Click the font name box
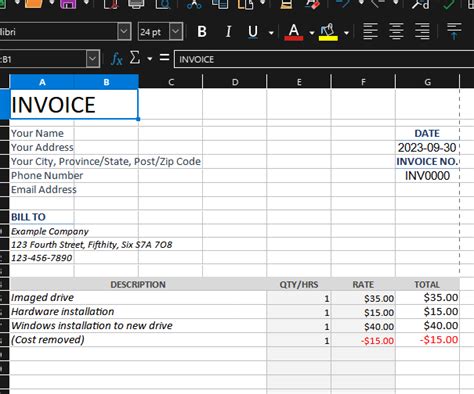The image size is (474, 394). 58,32
